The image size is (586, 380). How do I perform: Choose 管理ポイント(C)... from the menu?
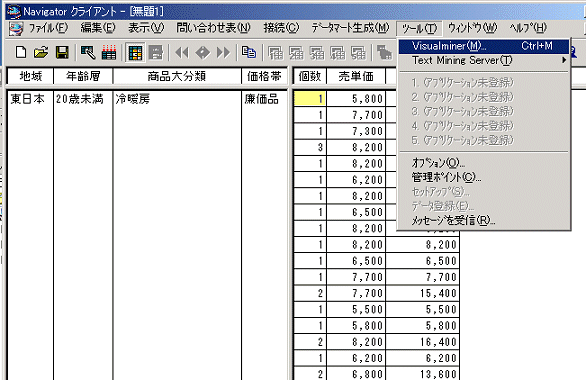click(x=484, y=177)
